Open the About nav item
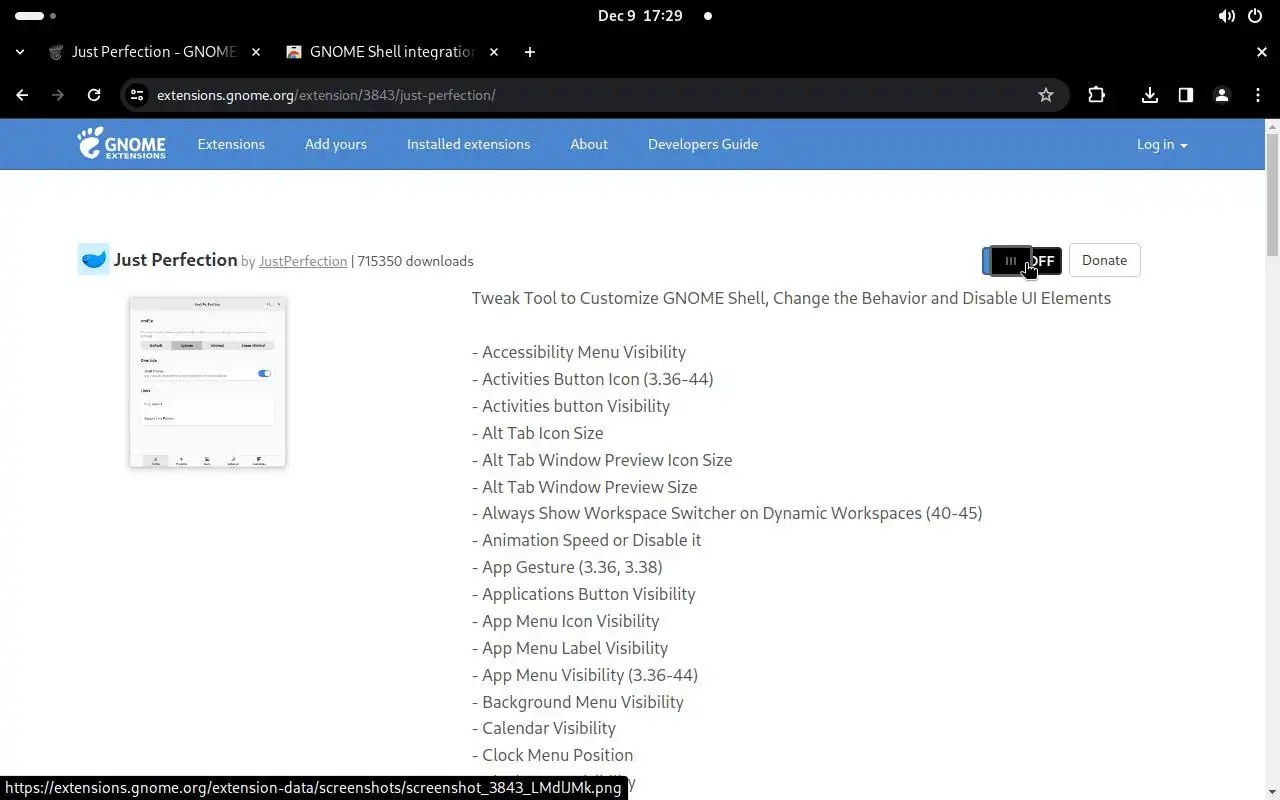1280x800 pixels. coord(589,144)
